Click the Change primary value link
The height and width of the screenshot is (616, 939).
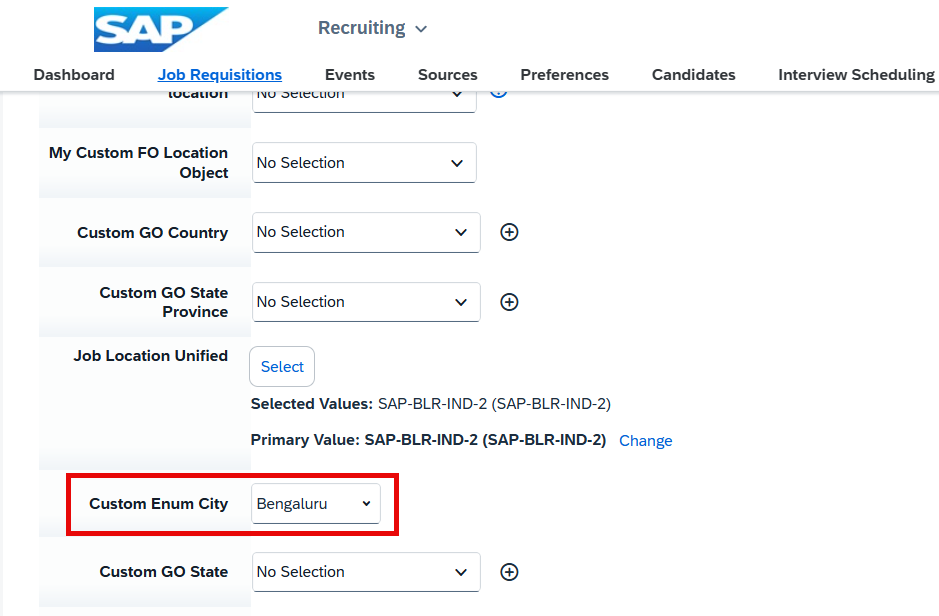click(x=646, y=441)
